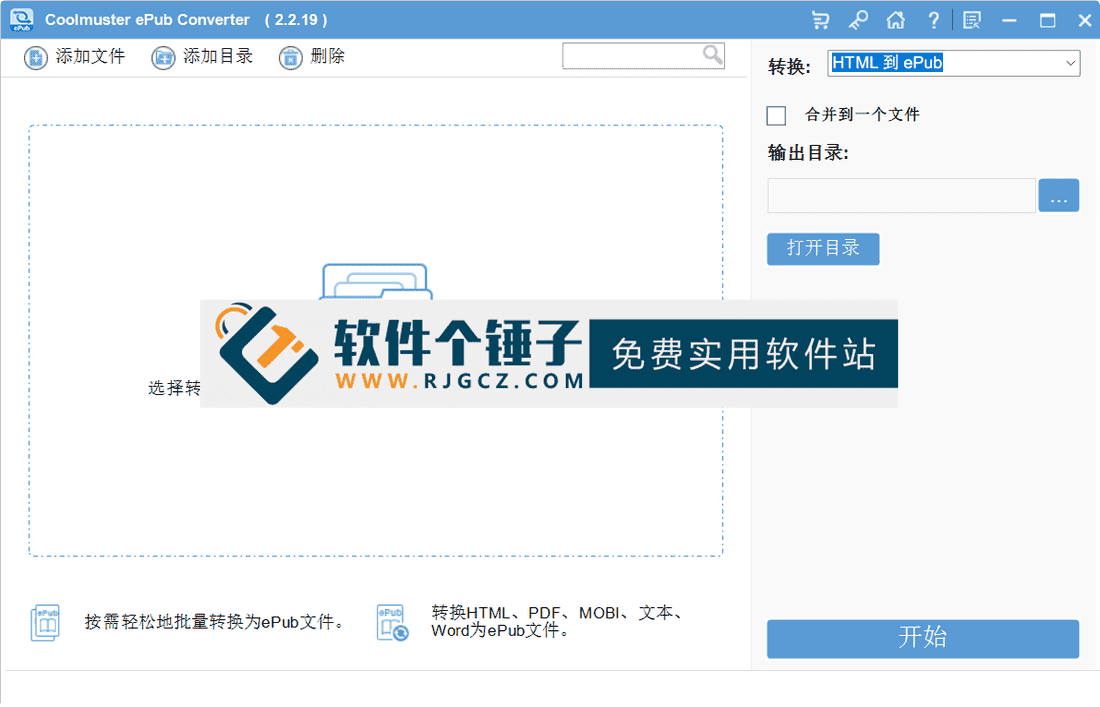The height and width of the screenshot is (707, 1100).
Task: Open the home page icon
Action: click(896, 19)
